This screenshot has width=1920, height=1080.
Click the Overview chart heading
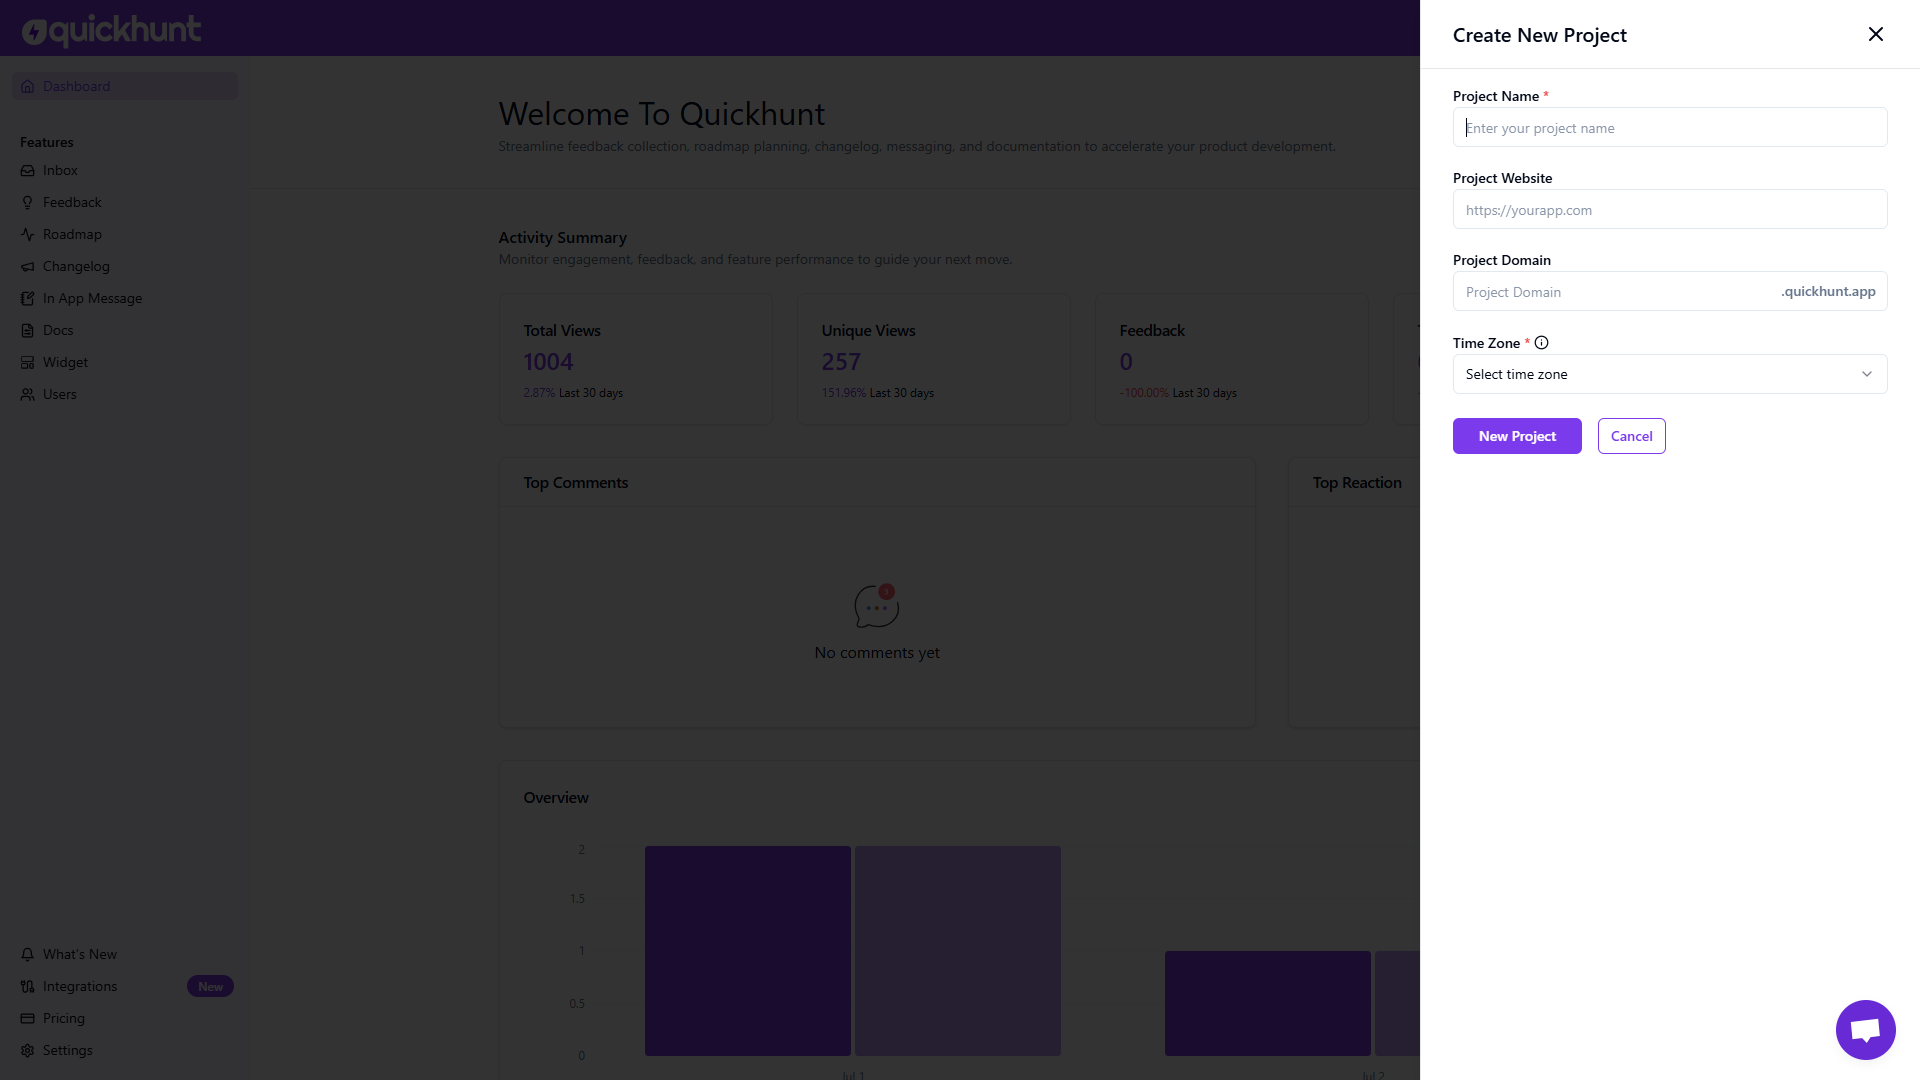(556, 798)
